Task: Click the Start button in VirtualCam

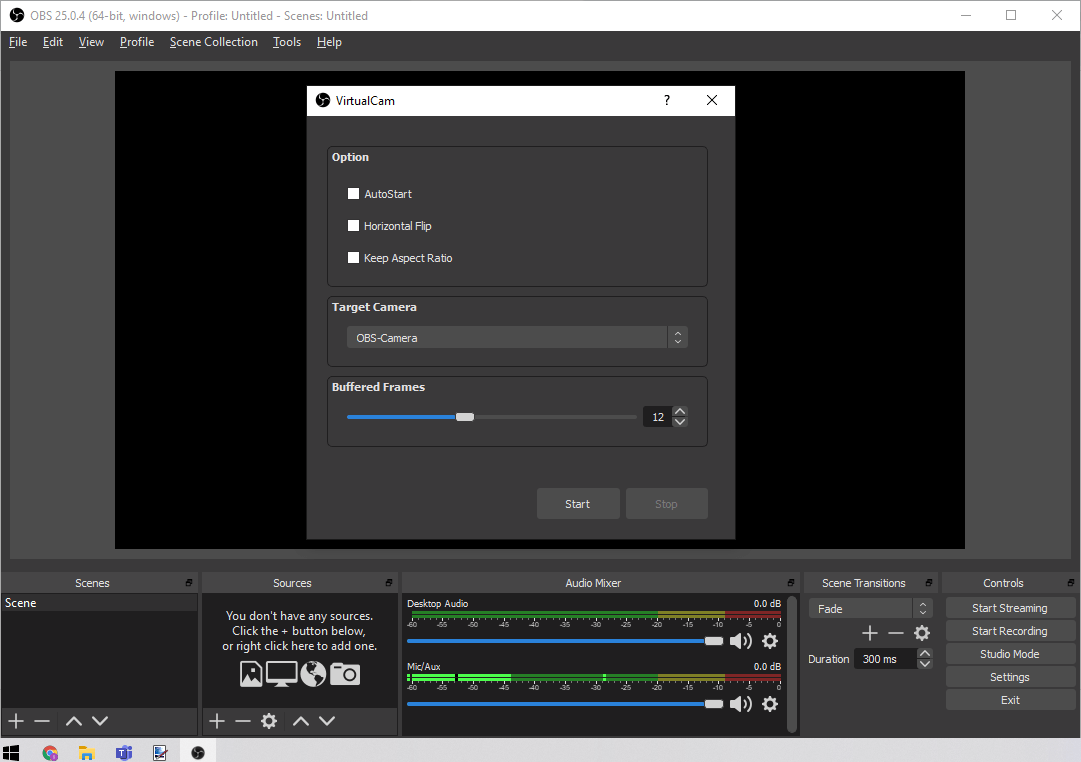Action: 578,504
